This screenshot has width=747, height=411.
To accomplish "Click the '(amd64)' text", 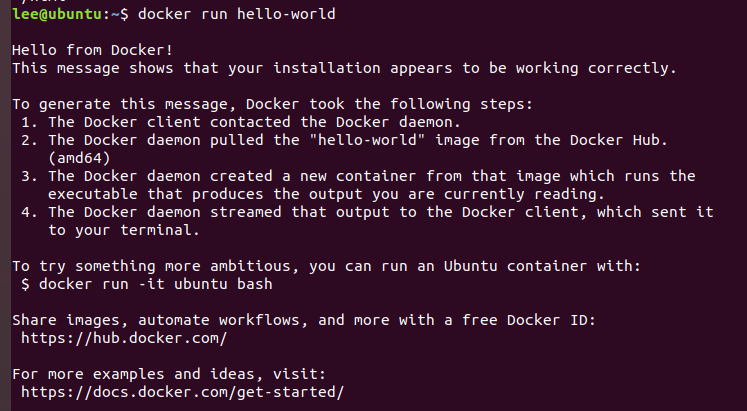I will 79,158.
